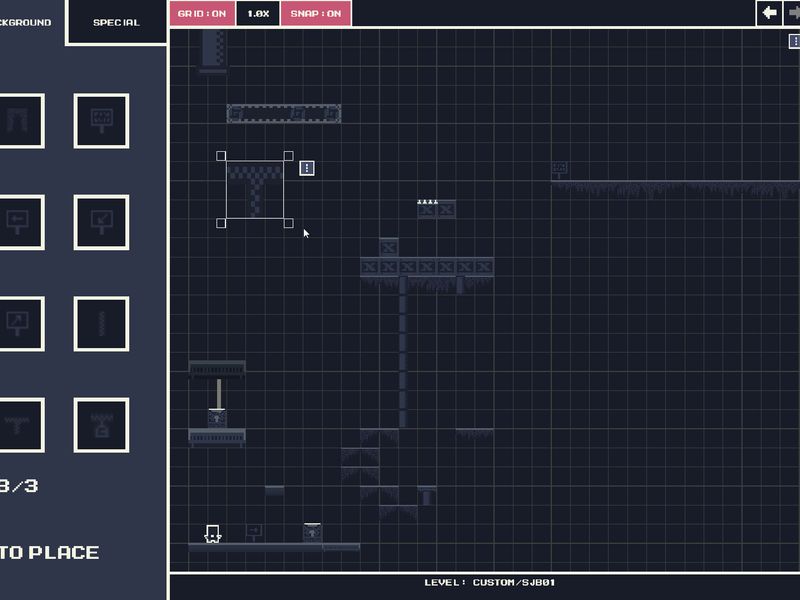Select the chain with hanging crate tile
The image size is (800, 600).
click(102, 425)
